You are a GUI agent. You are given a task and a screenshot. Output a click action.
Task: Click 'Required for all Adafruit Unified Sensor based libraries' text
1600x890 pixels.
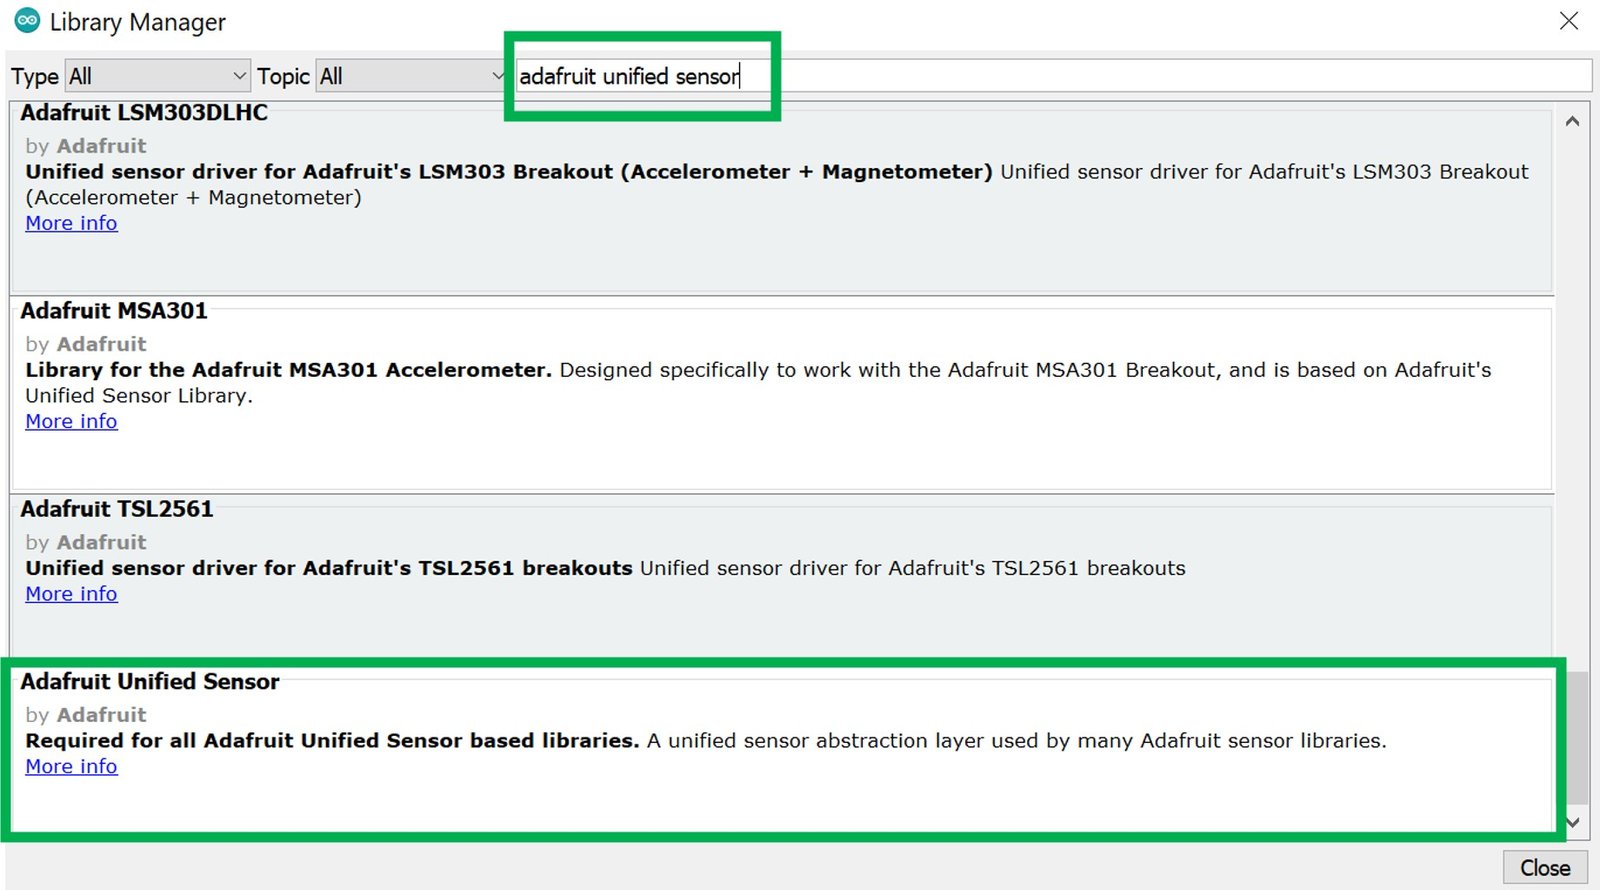tap(332, 741)
